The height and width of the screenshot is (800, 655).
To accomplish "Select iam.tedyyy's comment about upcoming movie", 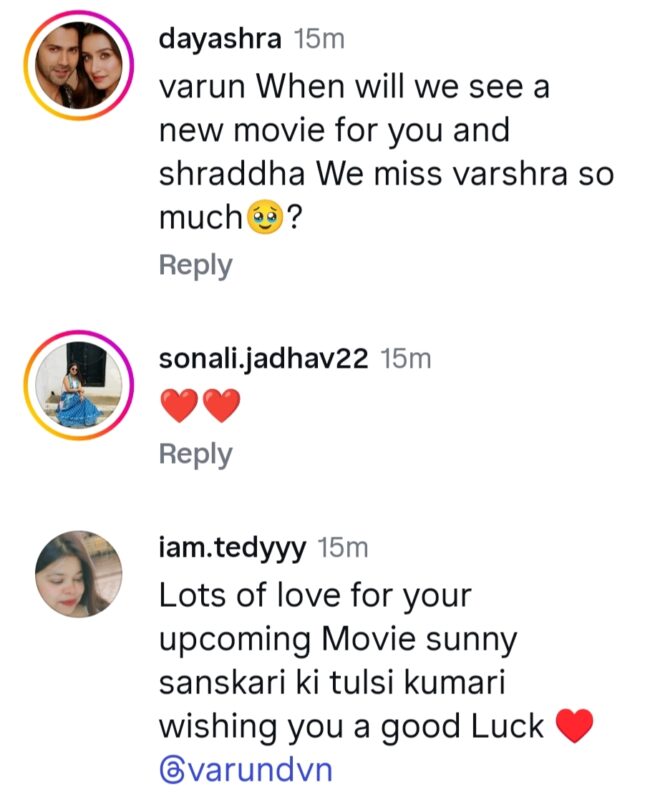I will tap(376, 683).
